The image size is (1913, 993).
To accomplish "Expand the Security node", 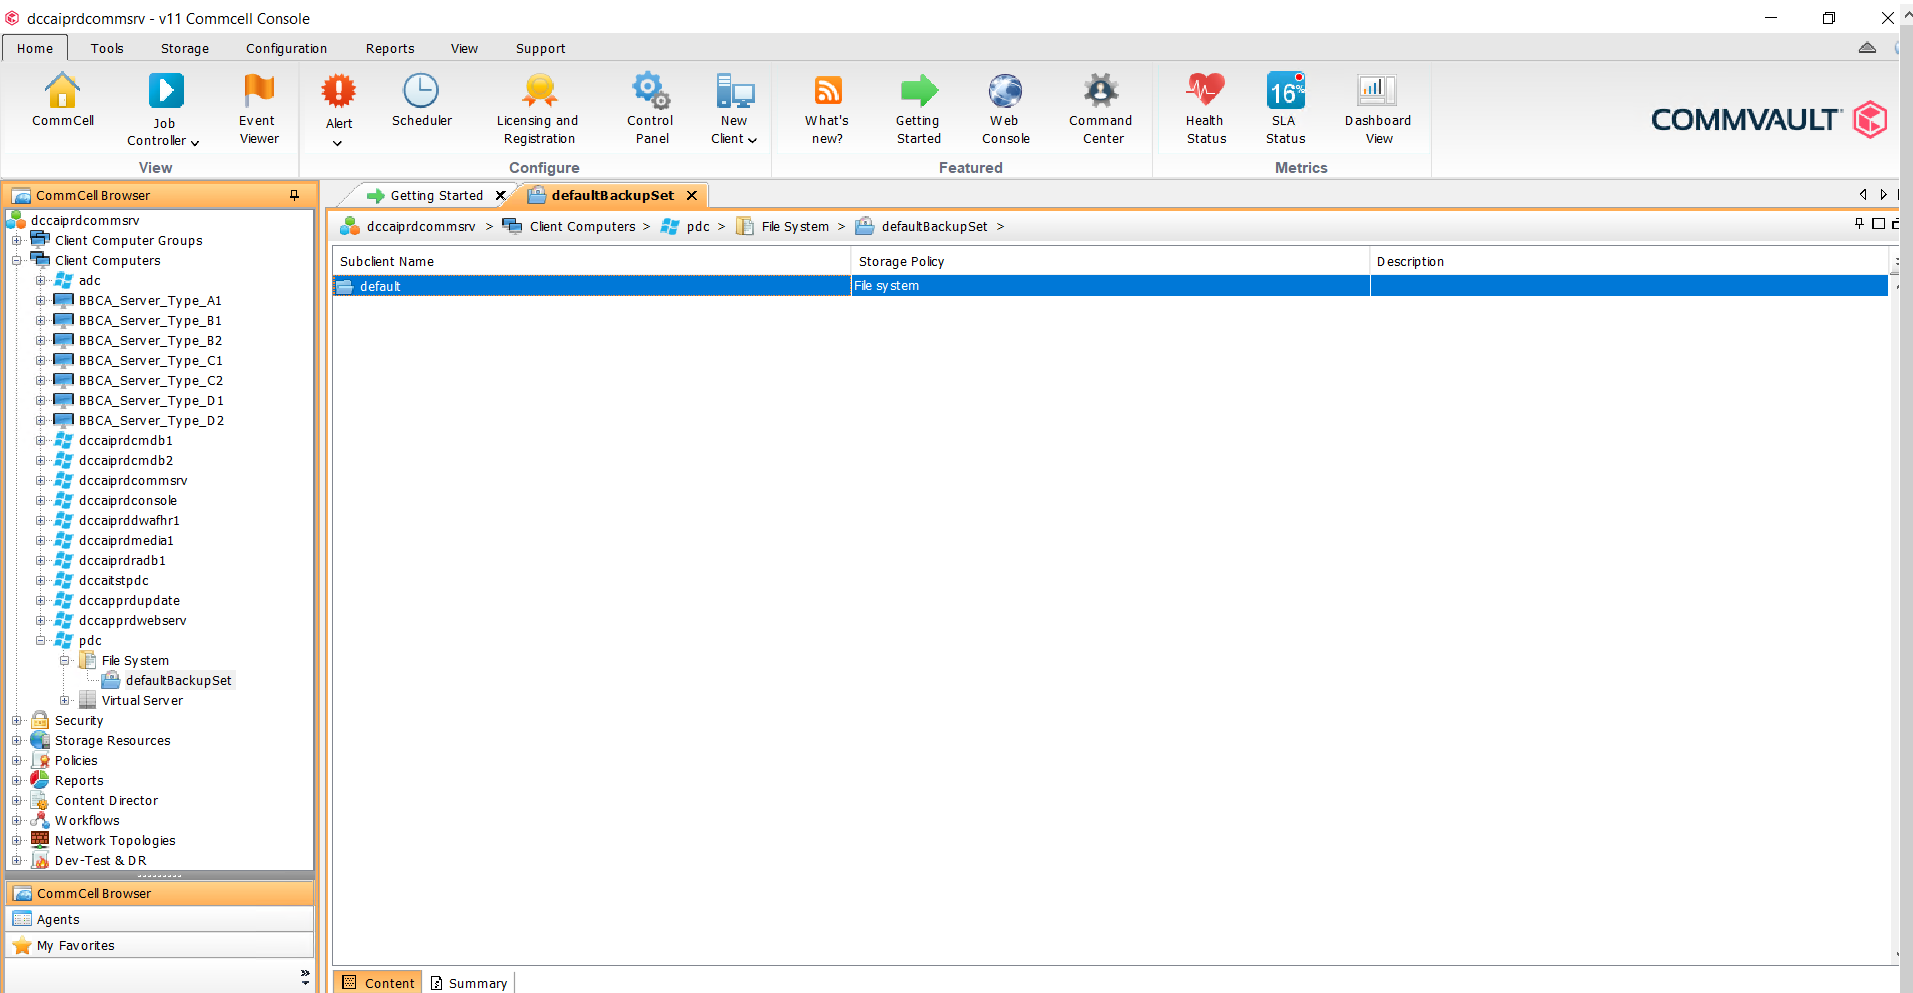I will tap(17, 720).
